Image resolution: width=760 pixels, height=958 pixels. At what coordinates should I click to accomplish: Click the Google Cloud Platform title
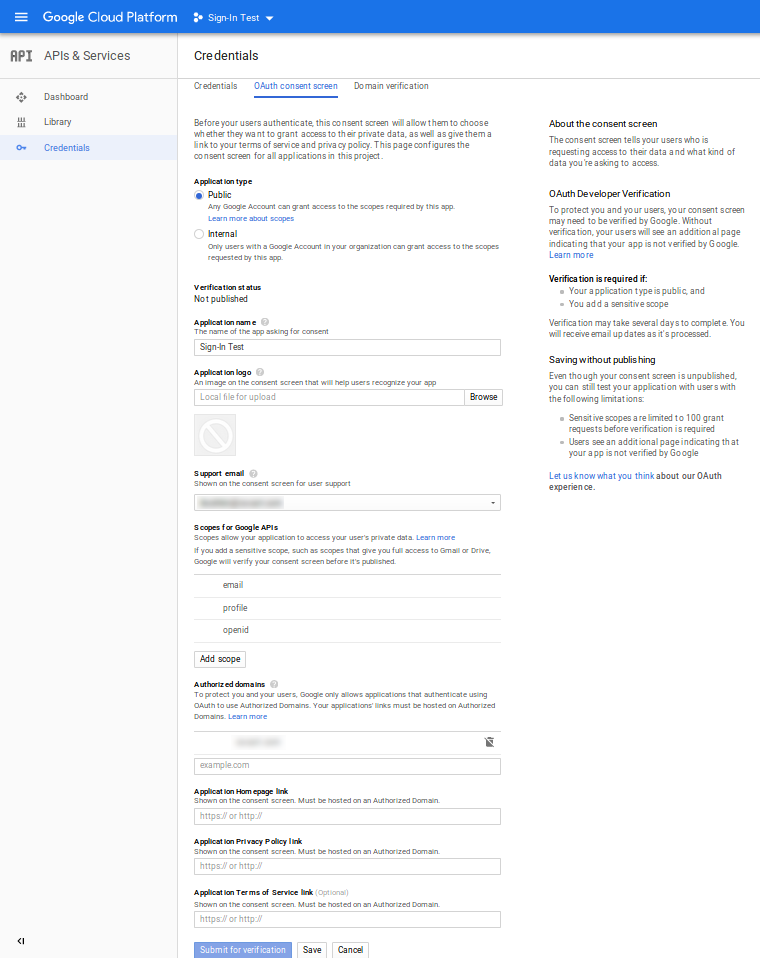tap(110, 17)
